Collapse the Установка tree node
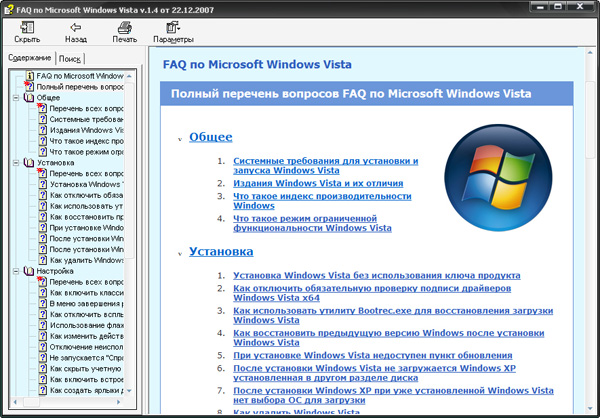 (16, 163)
